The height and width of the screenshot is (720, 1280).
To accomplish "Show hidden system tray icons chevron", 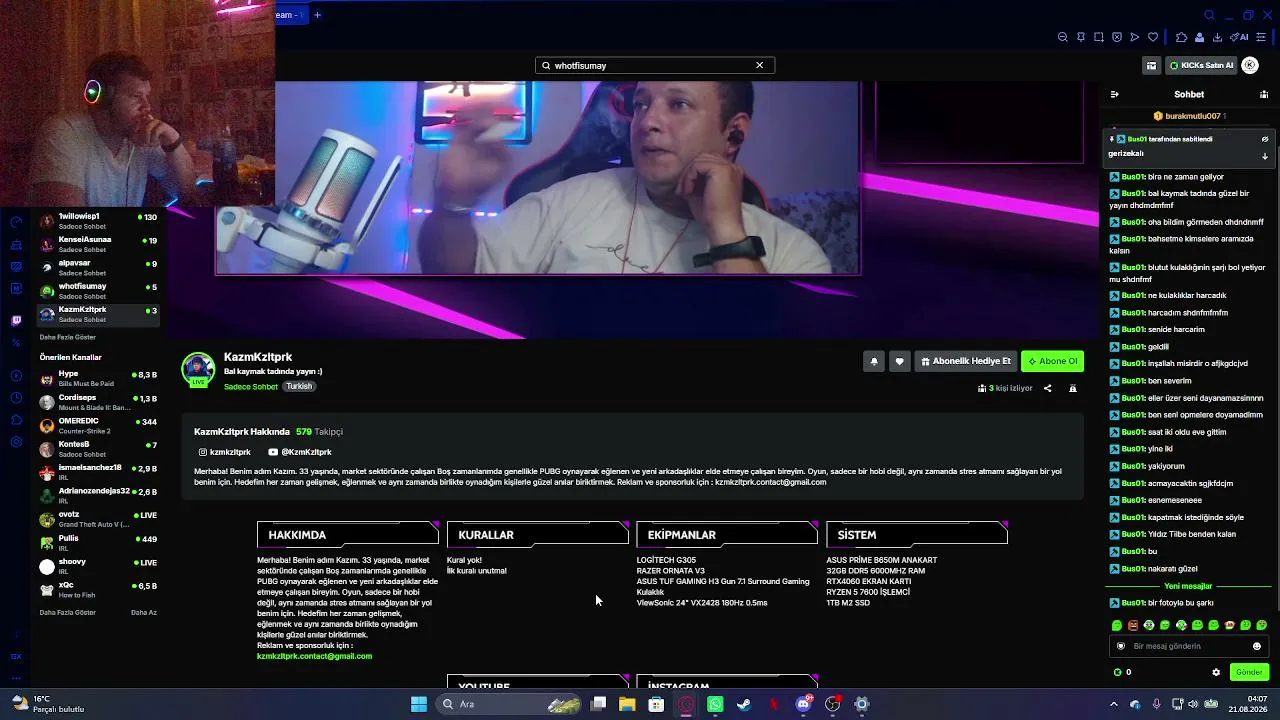I will pos(1114,704).
